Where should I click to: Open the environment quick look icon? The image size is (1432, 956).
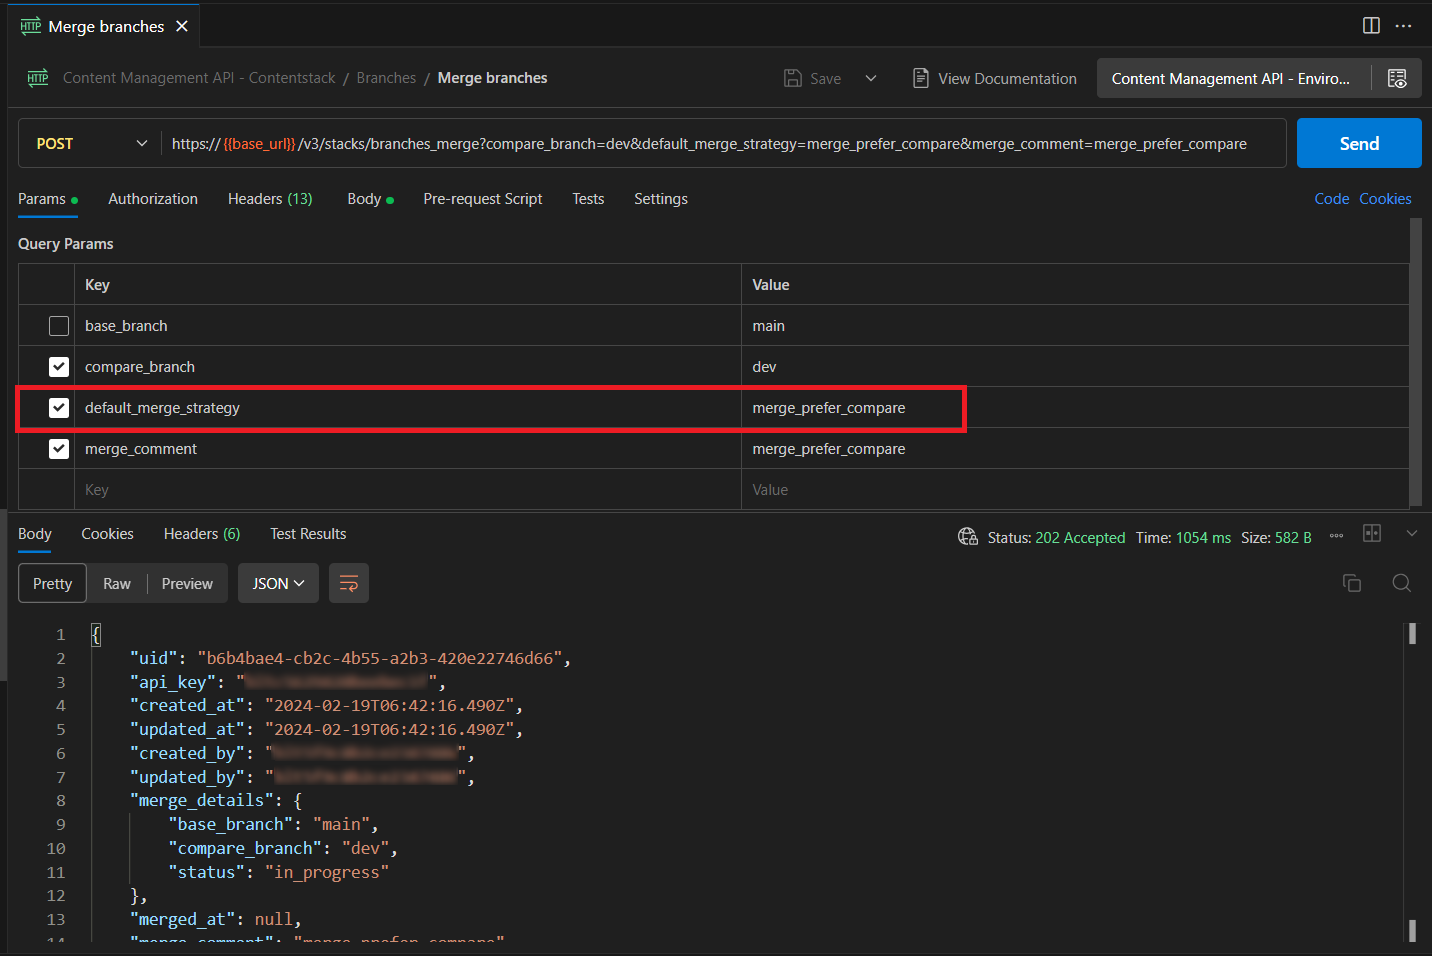click(x=1397, y=78)
